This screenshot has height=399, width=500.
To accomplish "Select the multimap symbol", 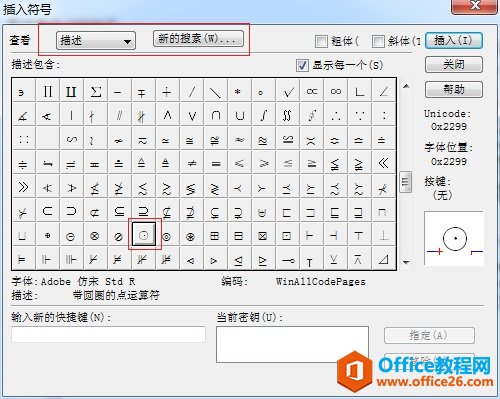I will [288, 260].
